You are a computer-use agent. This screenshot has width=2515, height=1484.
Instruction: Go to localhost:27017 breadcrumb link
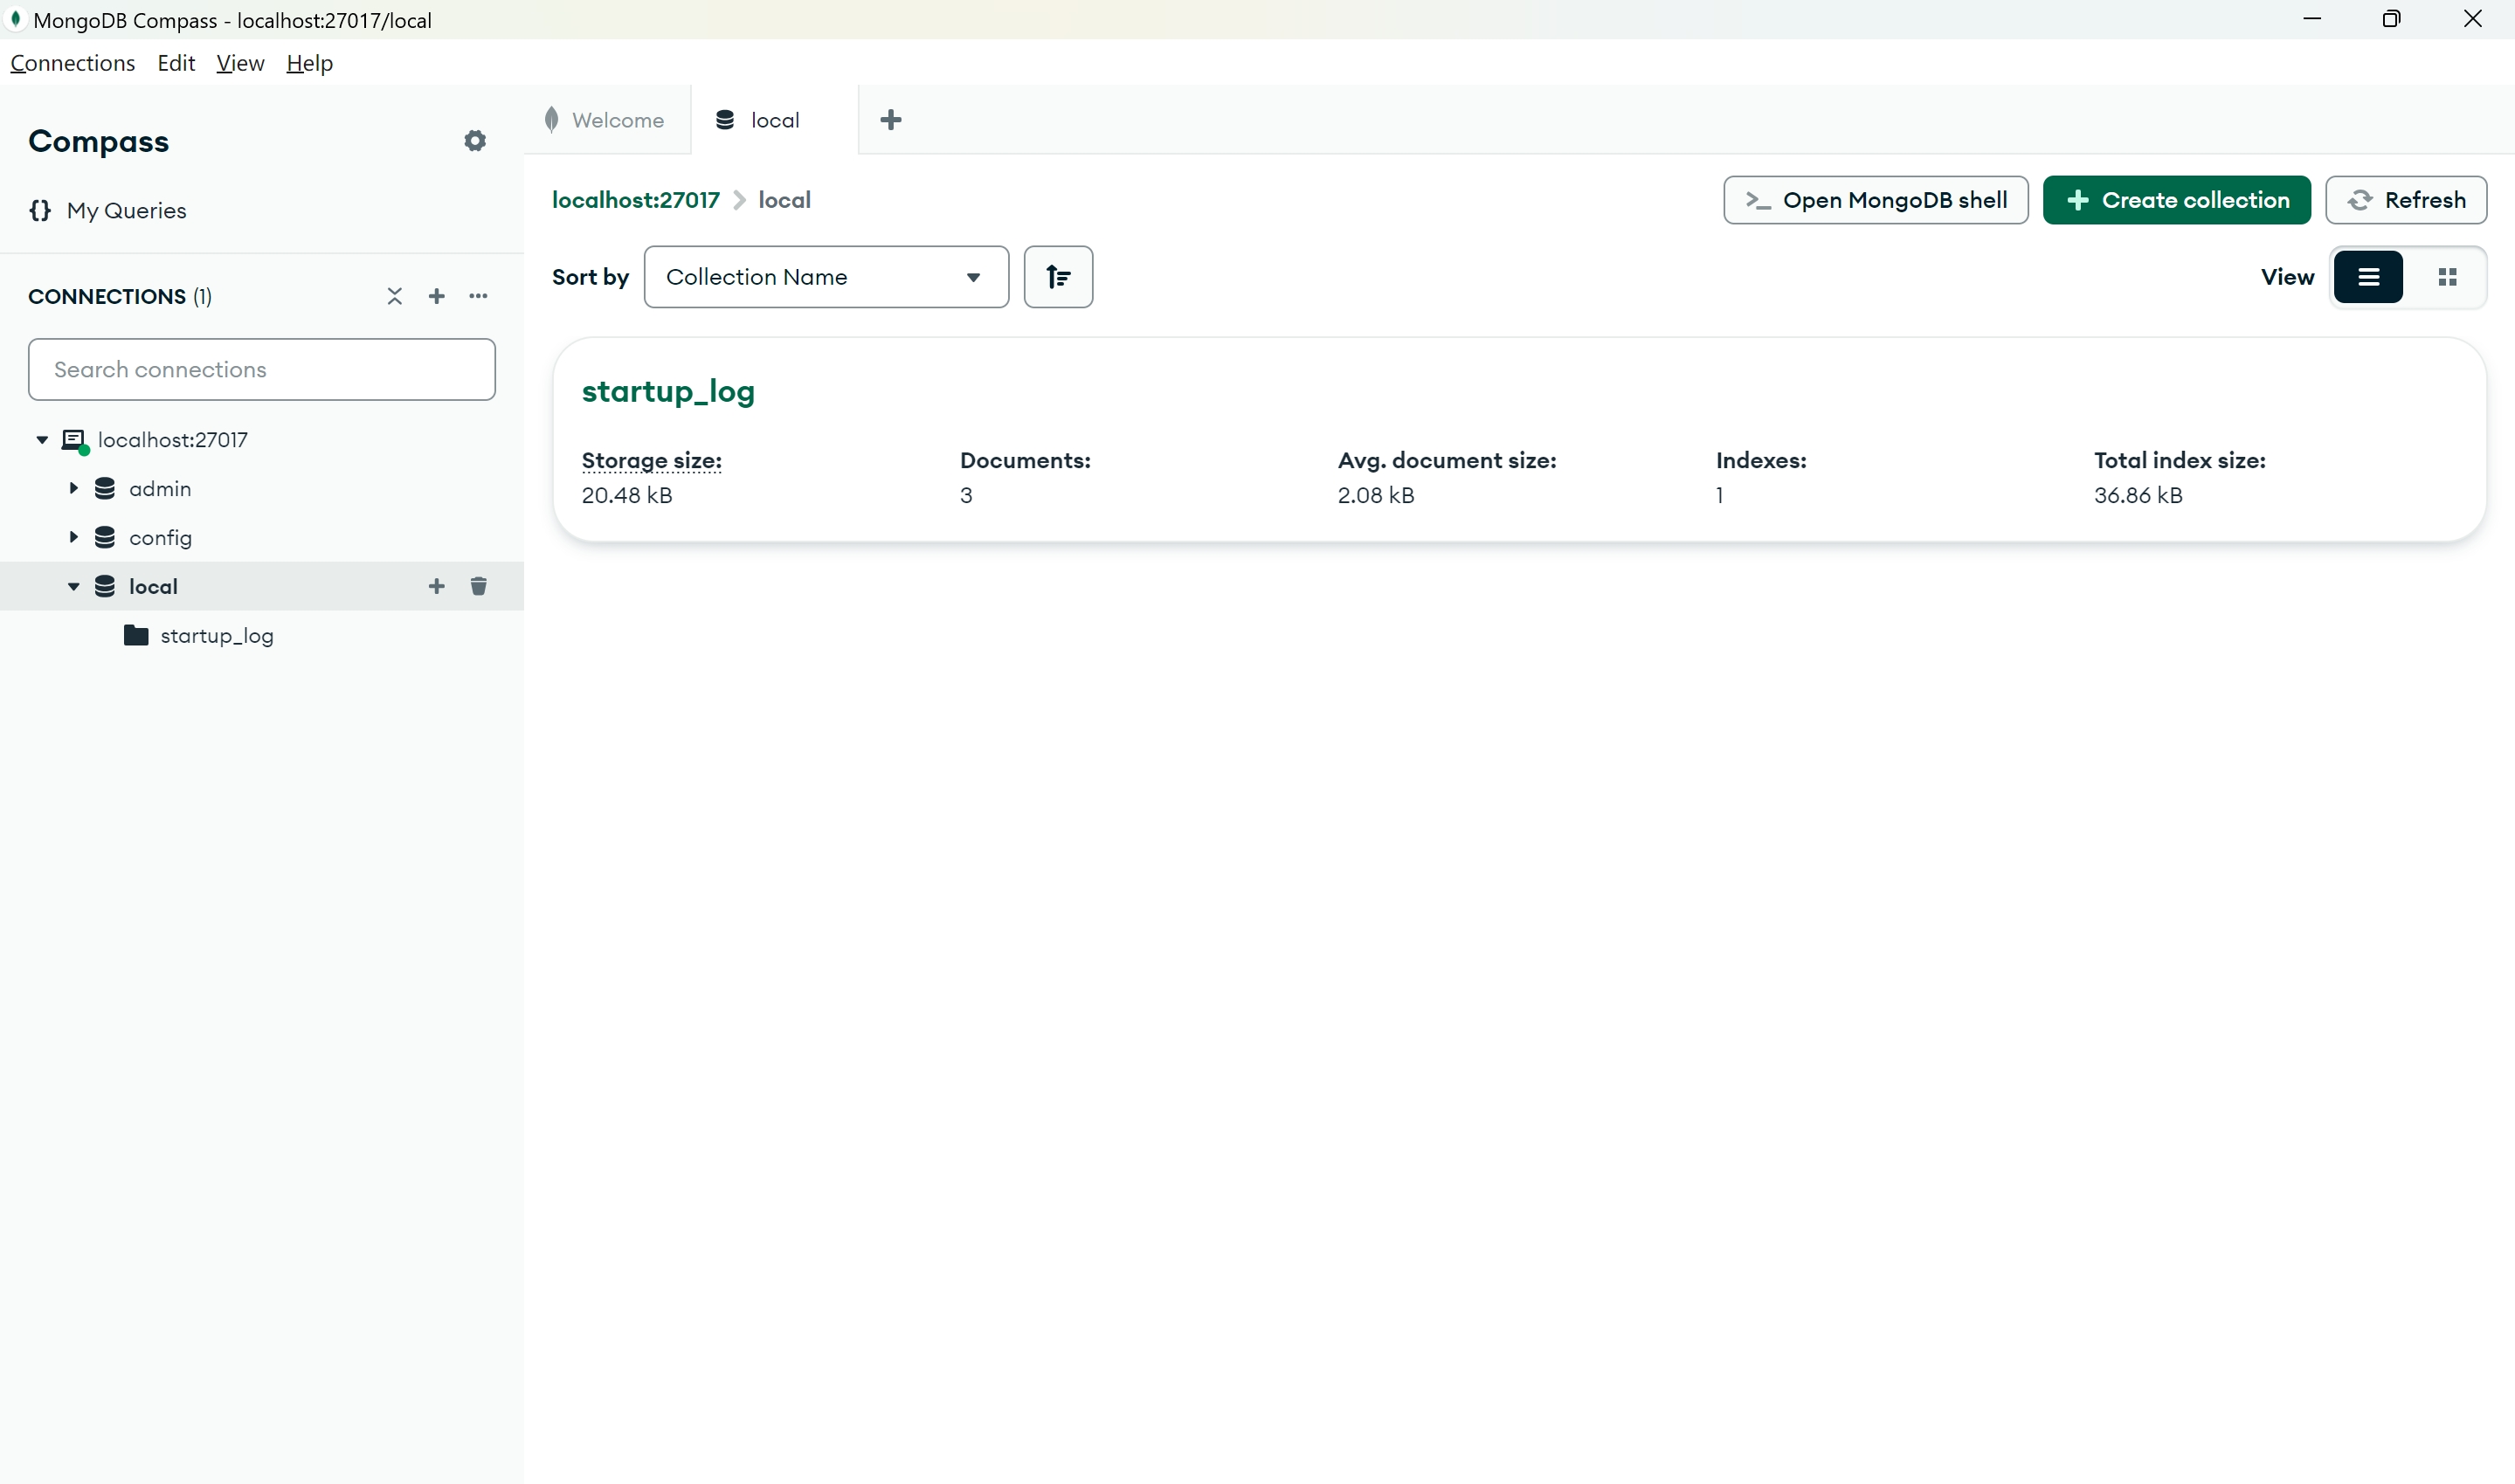coord(635,200)
